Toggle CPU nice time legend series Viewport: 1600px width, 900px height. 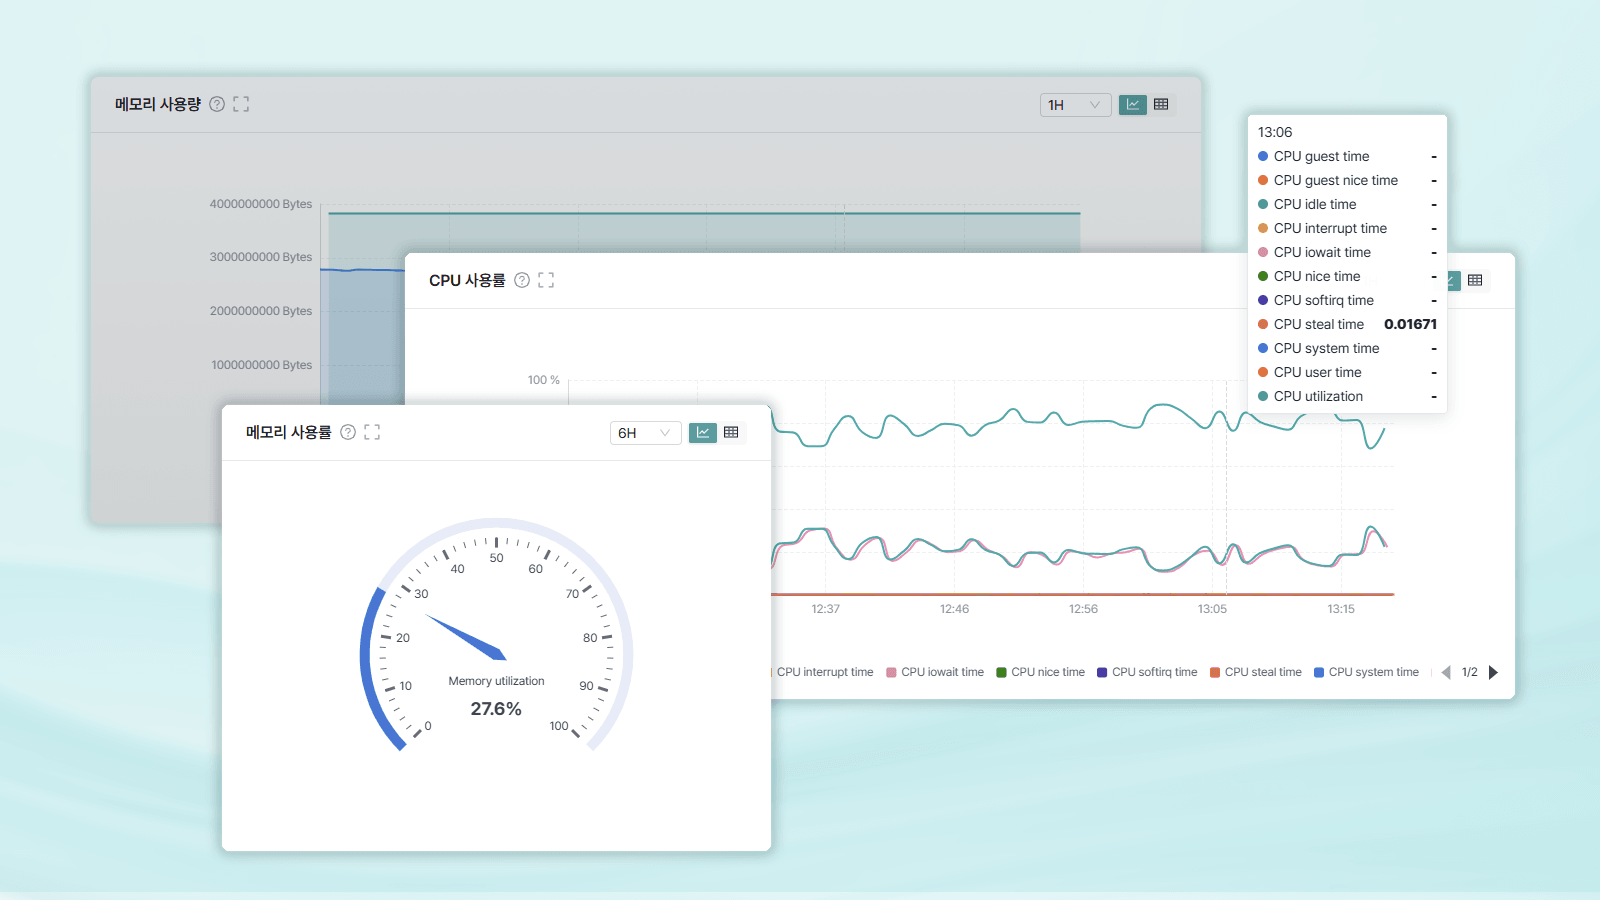click(1040, 672)
